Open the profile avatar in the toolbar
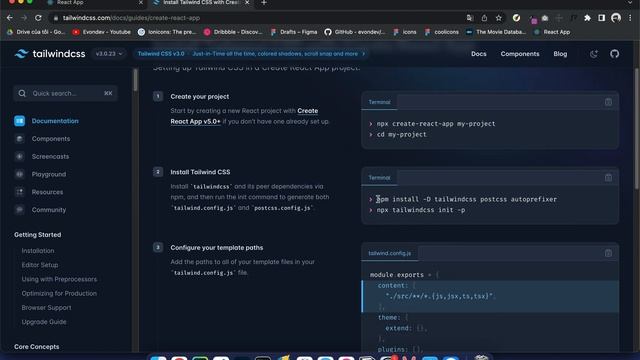This screenshot has width=640, height=360. [616, 18]
